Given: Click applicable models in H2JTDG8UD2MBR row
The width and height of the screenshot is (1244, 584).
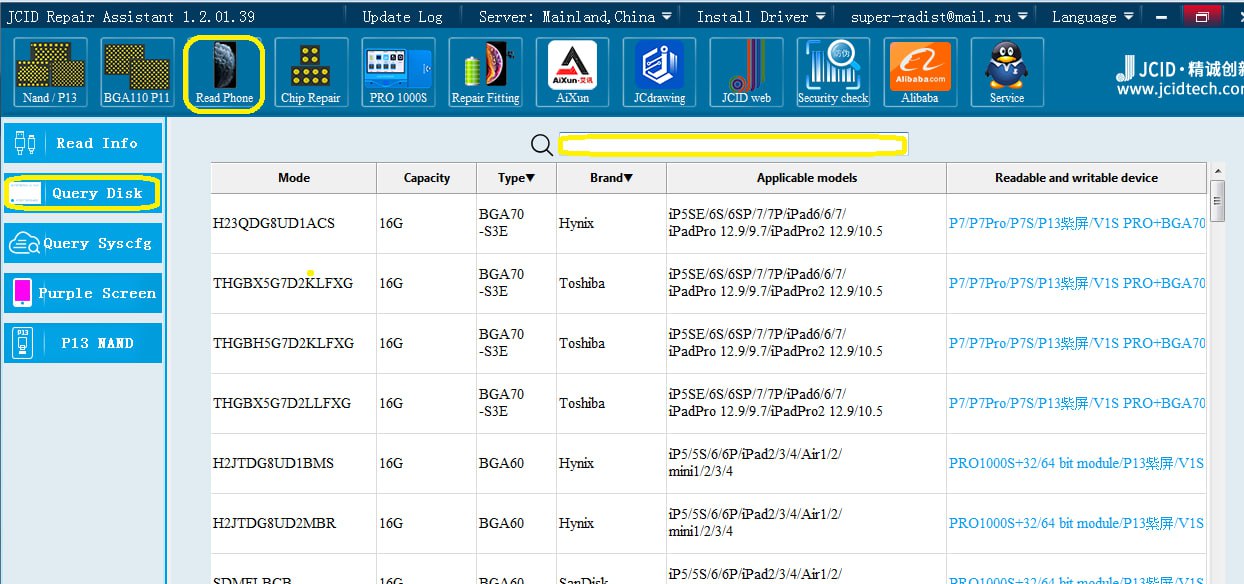Looking at the screenshot, I should pyautogui.click(x=756, y=523).
